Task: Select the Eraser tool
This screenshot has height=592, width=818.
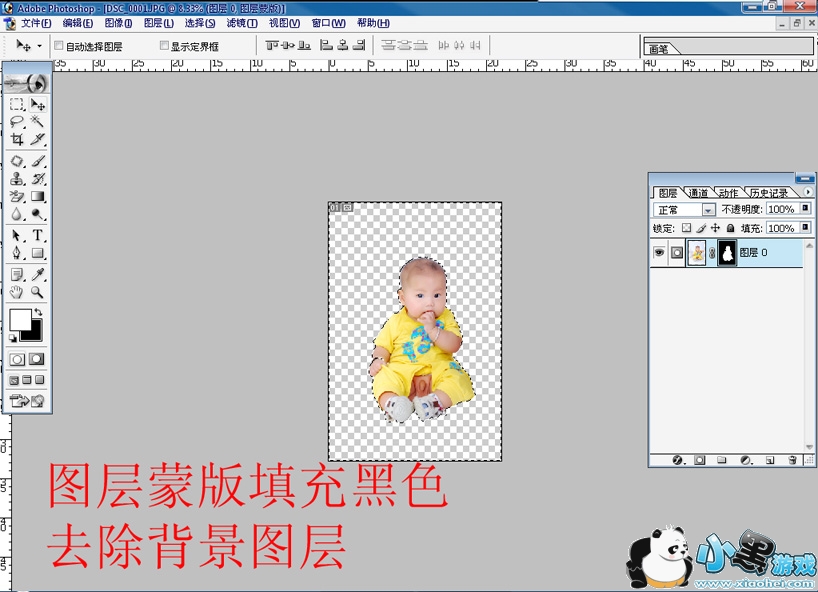Action: tap(17, 197)
